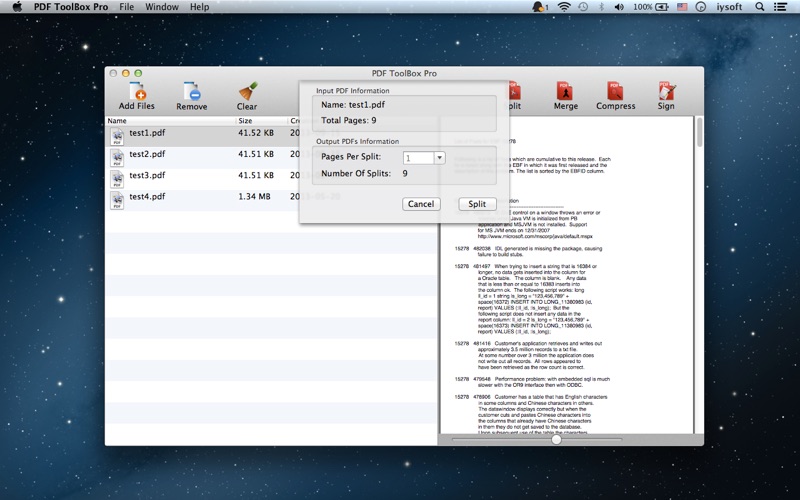Click the Sign PDF toolbar icon
Screen dimensions: 800x500
[666, 91]
